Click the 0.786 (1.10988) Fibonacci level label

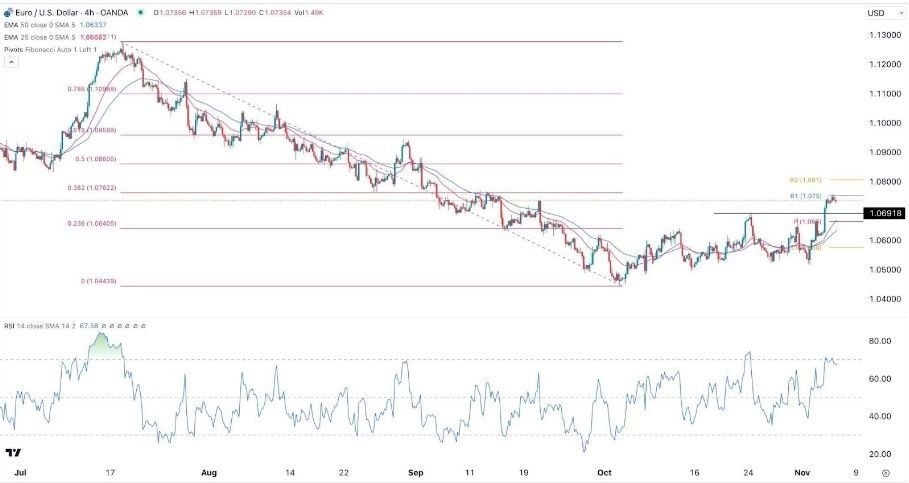point(92,89)
